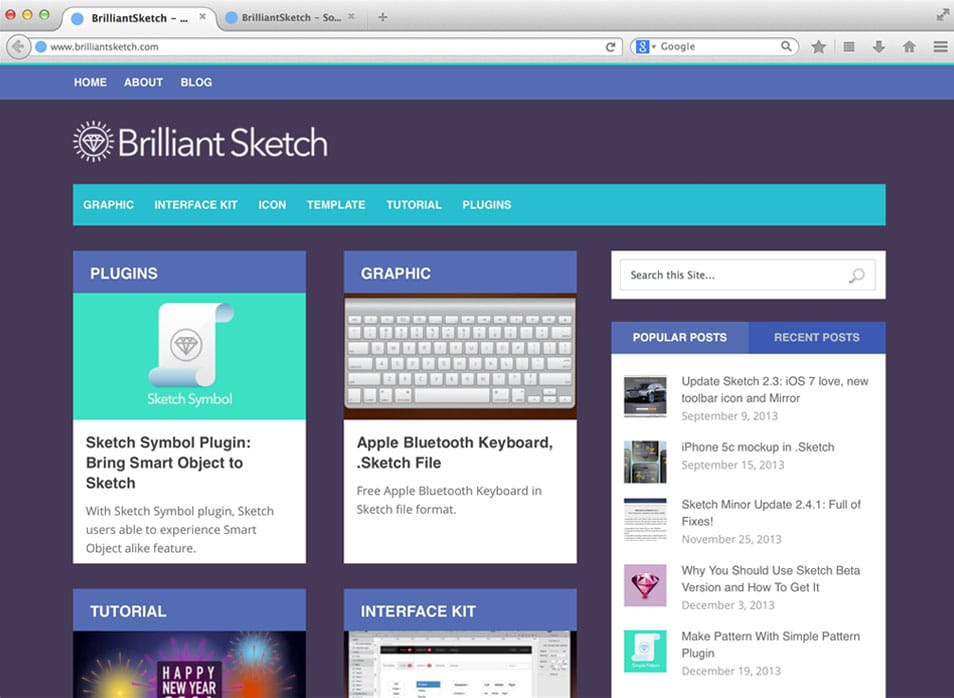Screen dimensions: 954x698
Task: Open the Sketch Symbol Plugin article title
Action: [168, 462]
